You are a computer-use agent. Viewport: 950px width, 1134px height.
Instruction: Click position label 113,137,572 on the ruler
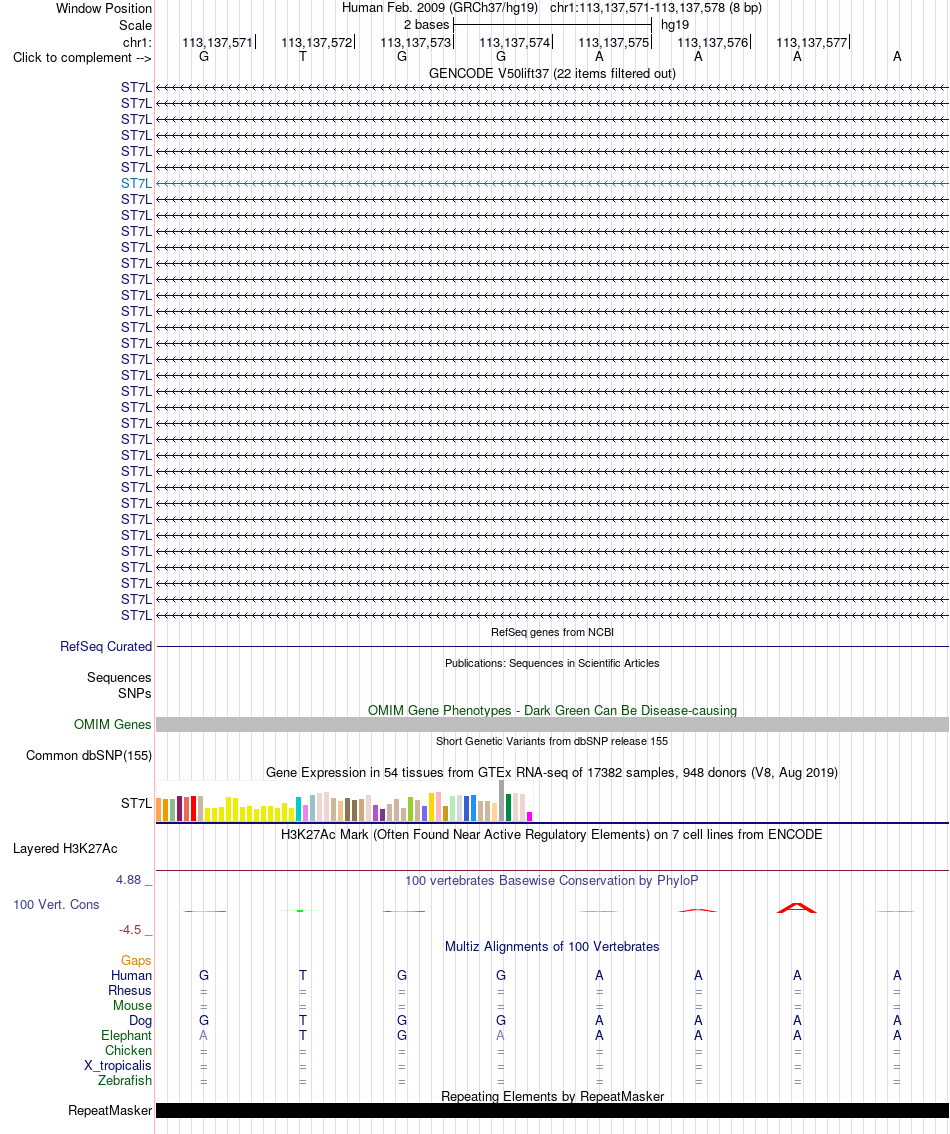316,43
